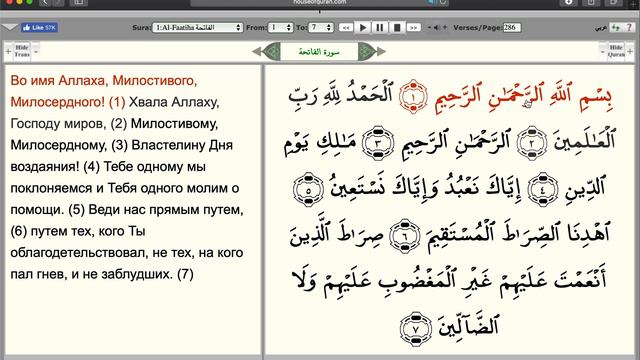Go to previous sura with left arrow
This screenshot has width=640, height=360.
[x=257, y=51]
